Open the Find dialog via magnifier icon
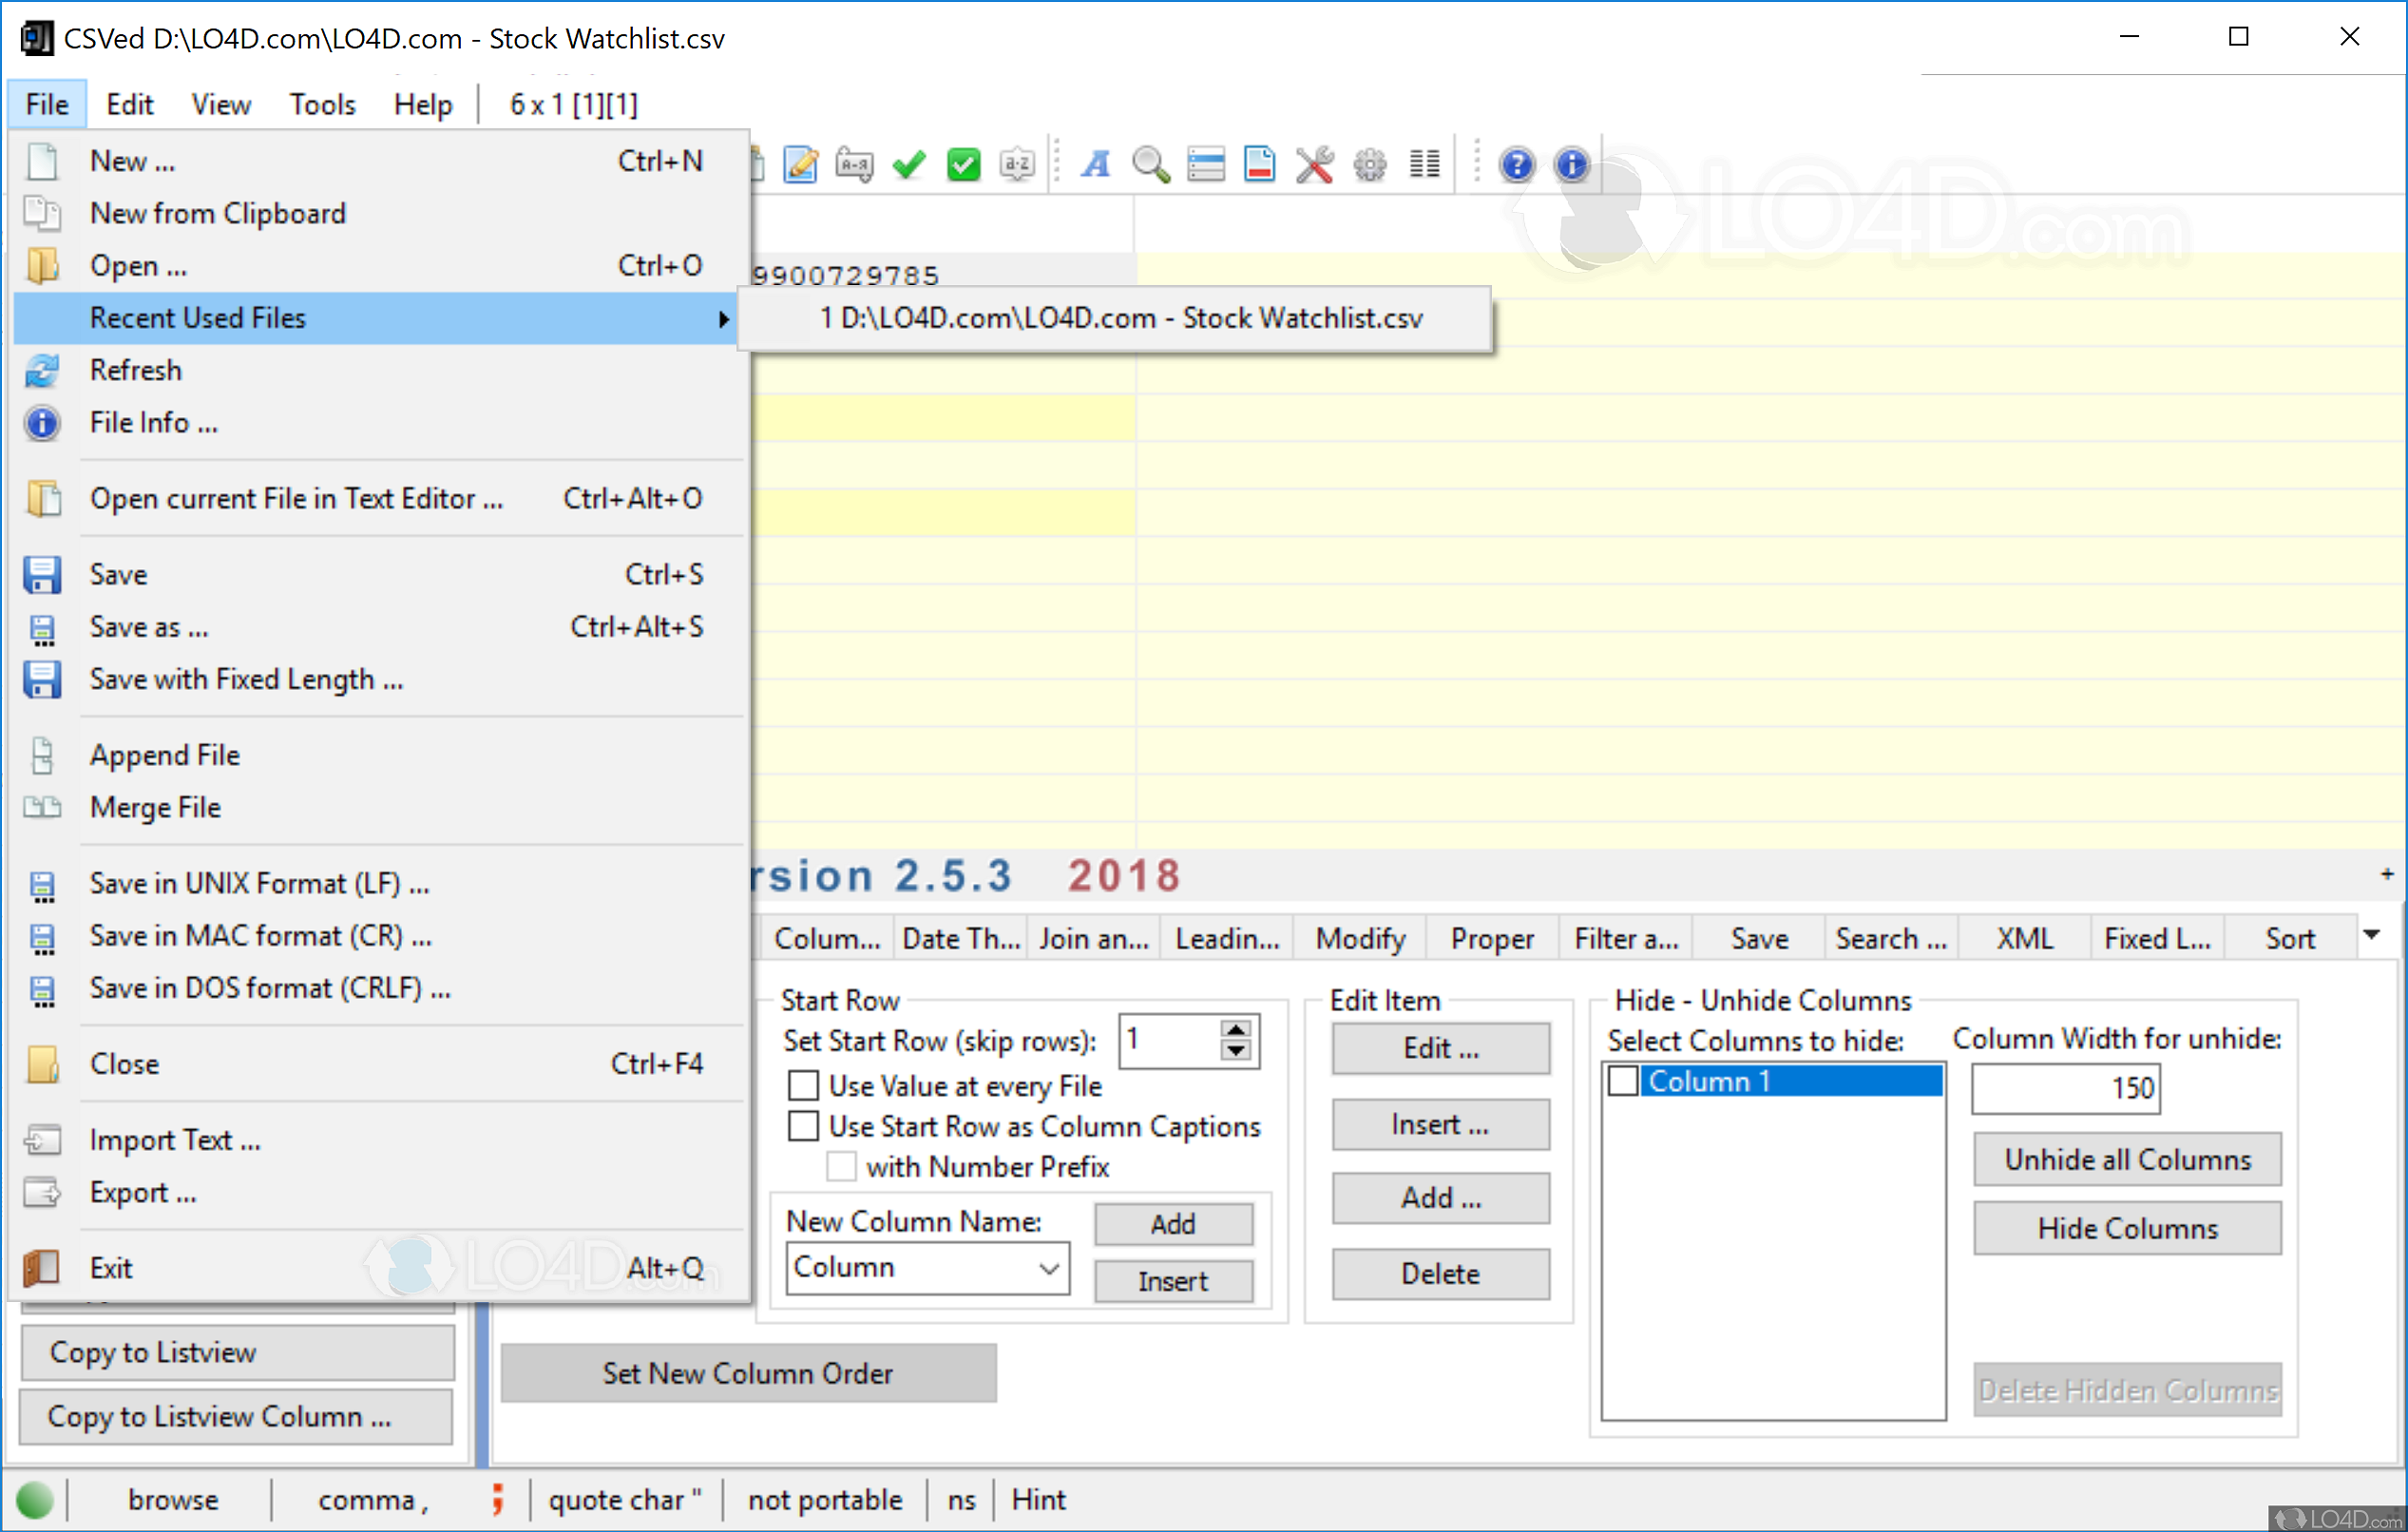The height and width of the screenshot is (1532, 2408). tap(1151, 165)
